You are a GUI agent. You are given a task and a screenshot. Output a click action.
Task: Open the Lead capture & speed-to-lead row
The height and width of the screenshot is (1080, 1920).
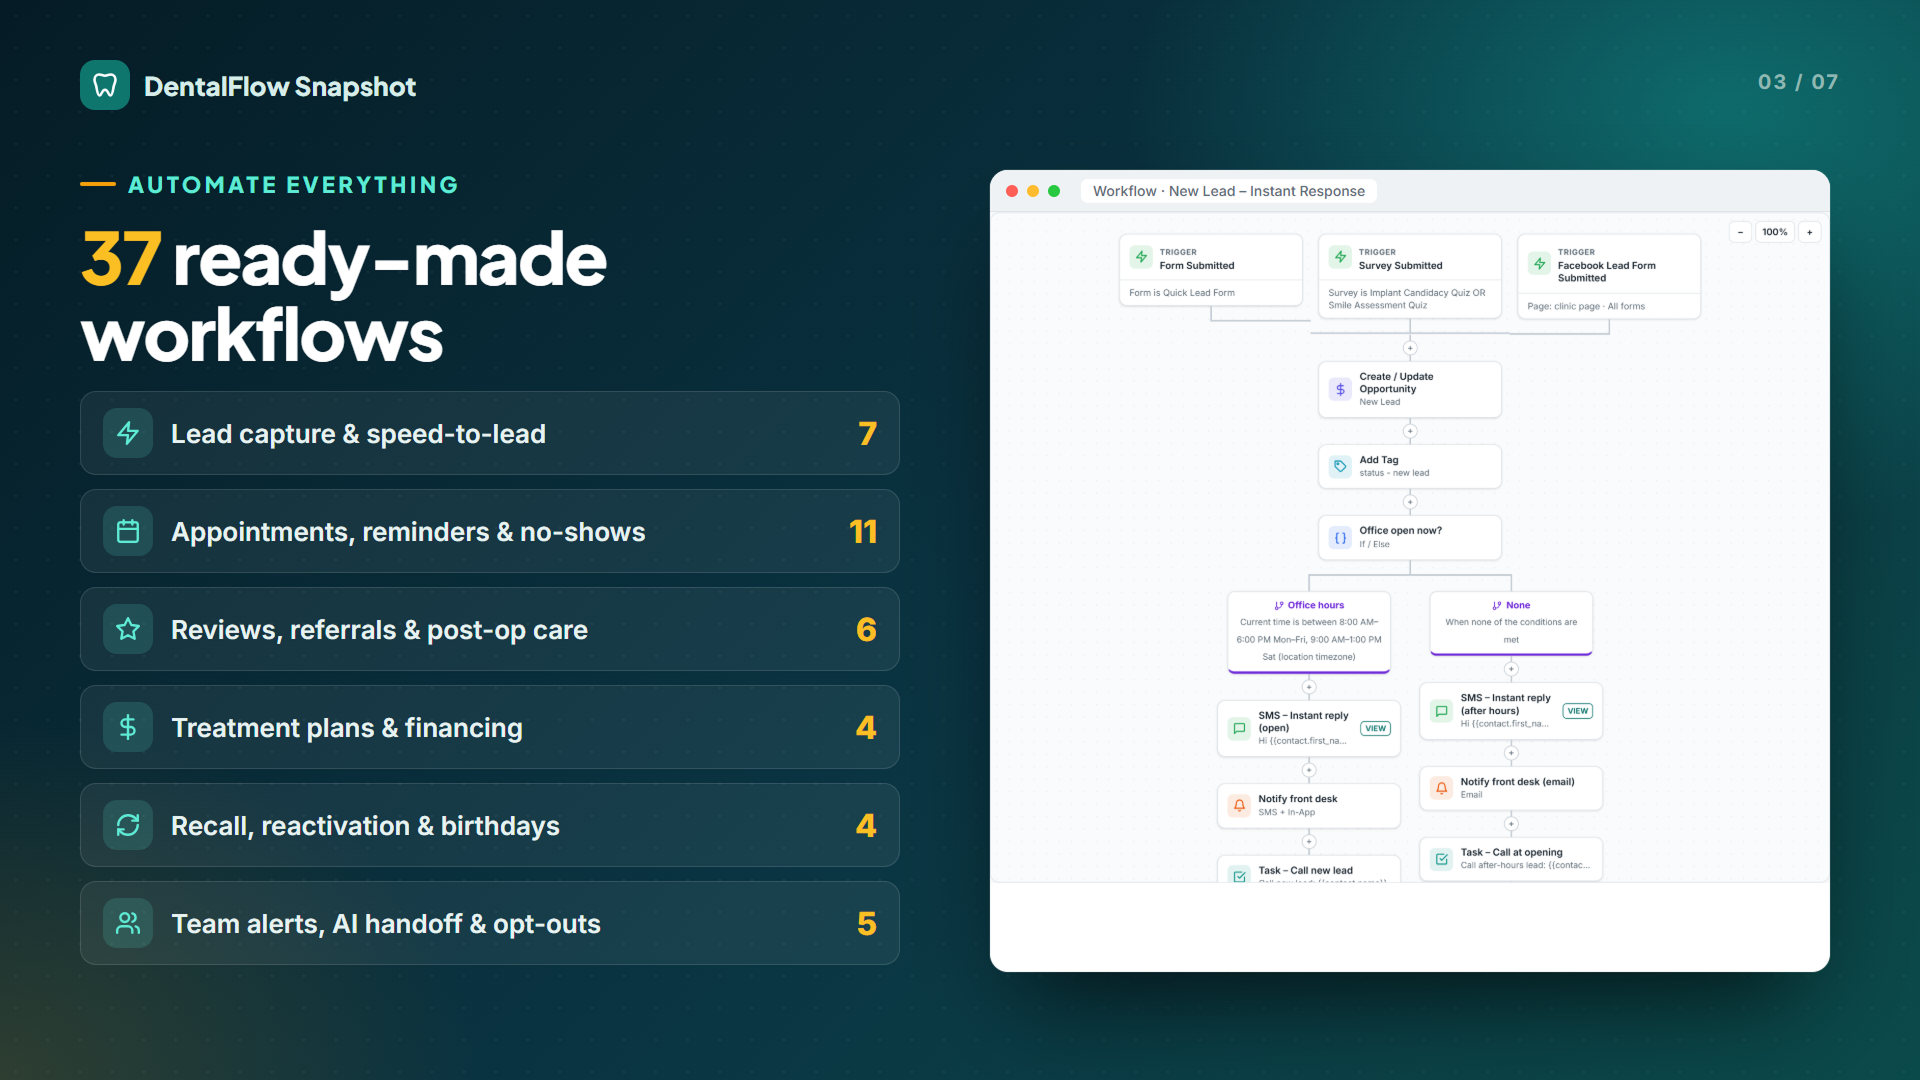coord(490,433)
